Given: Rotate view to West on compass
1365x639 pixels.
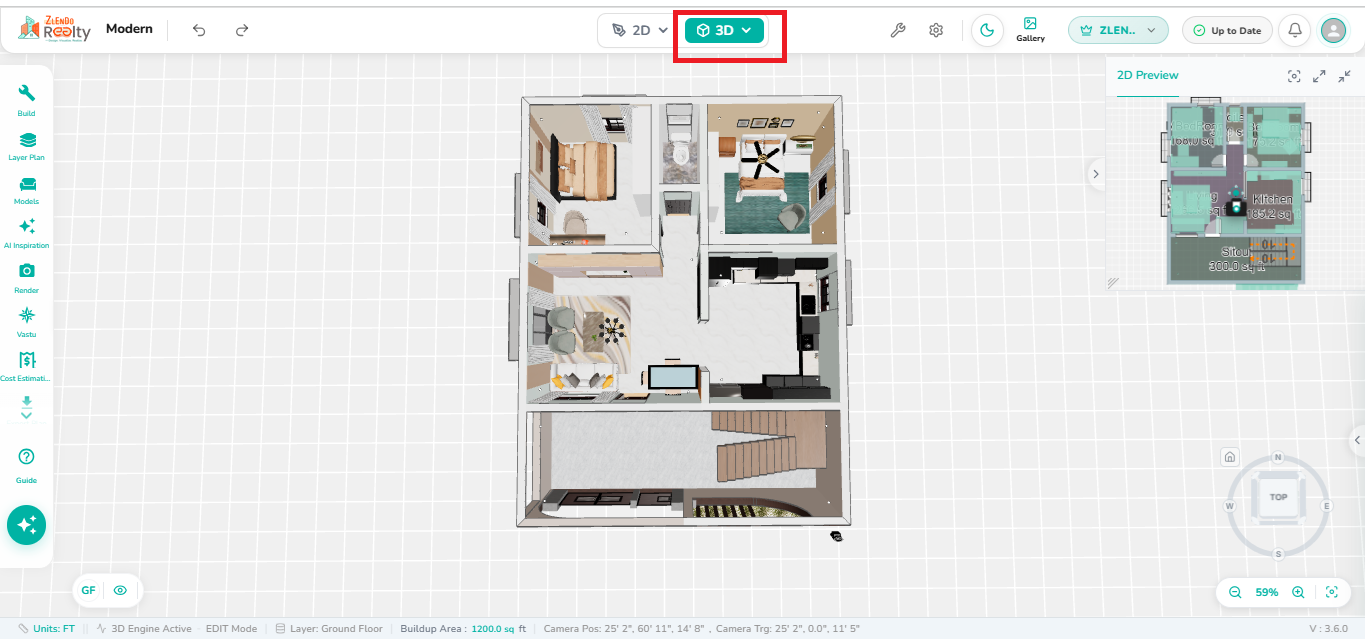Looking at the screenshot, I should [x=1230, y=506].
